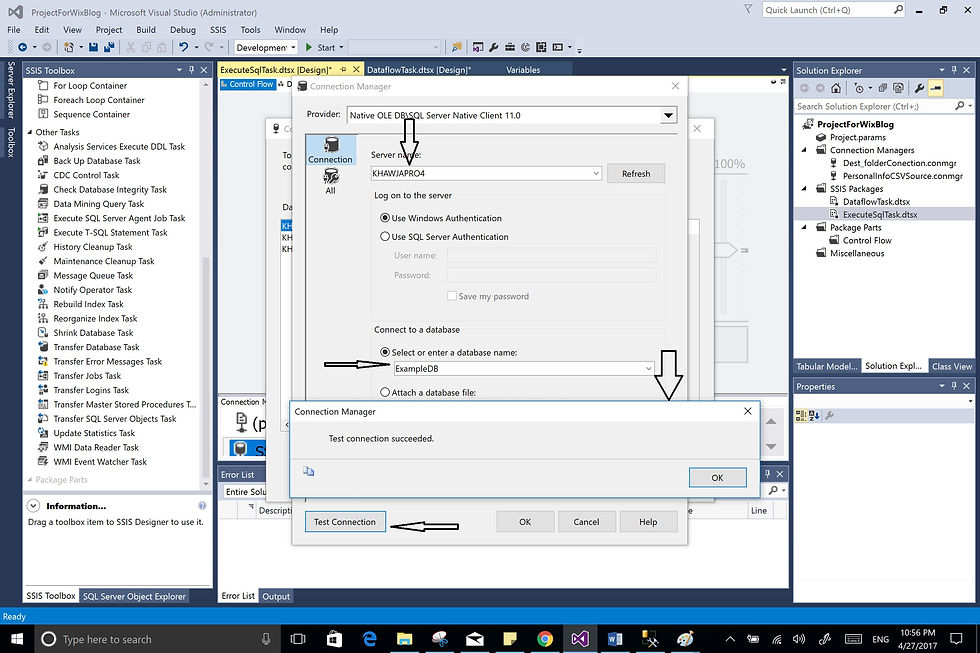Click the Save icon in the toolbar
The height and width of the screenshot is (653, 980).
click(x=93, y=47)
